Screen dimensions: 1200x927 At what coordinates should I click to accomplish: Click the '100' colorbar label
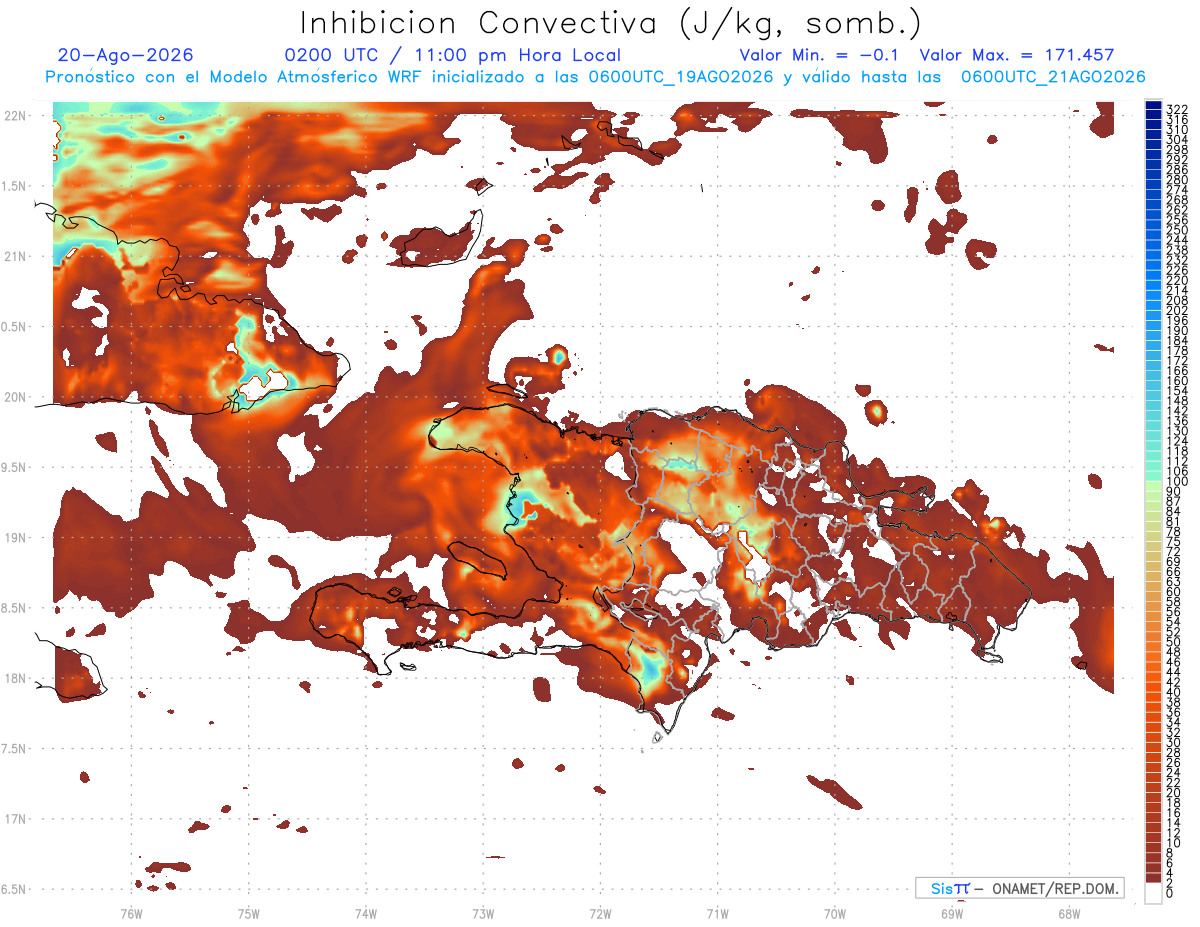(1176, 483)
